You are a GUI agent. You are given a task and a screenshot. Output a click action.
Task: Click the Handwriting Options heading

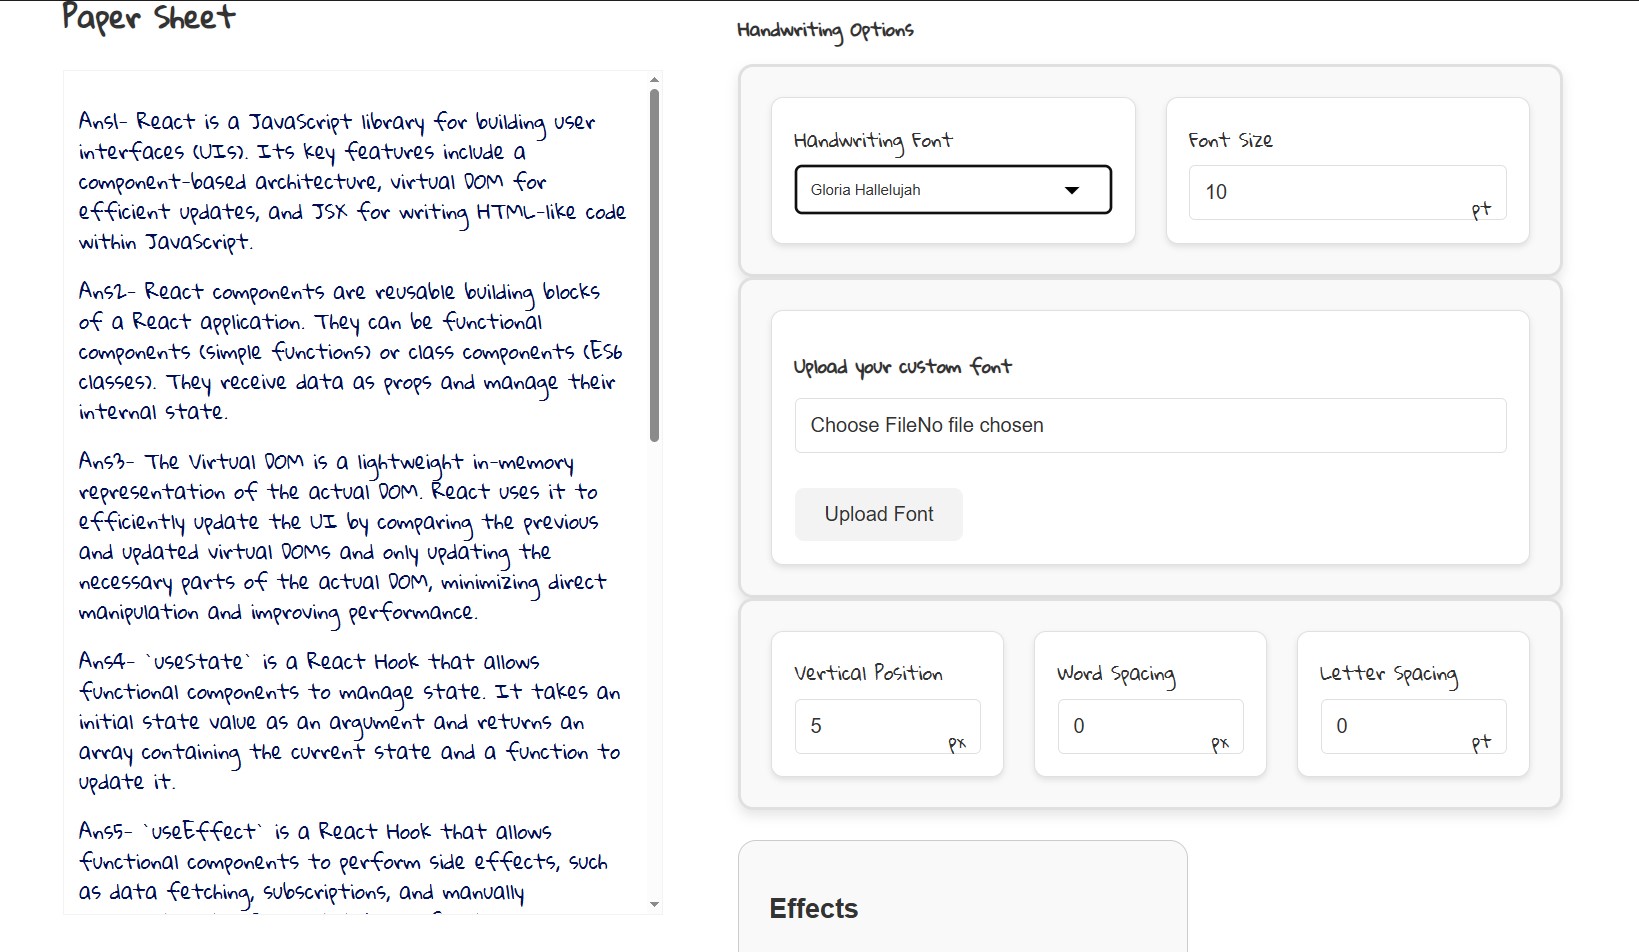pyautogui.click(x=825, y=31)
